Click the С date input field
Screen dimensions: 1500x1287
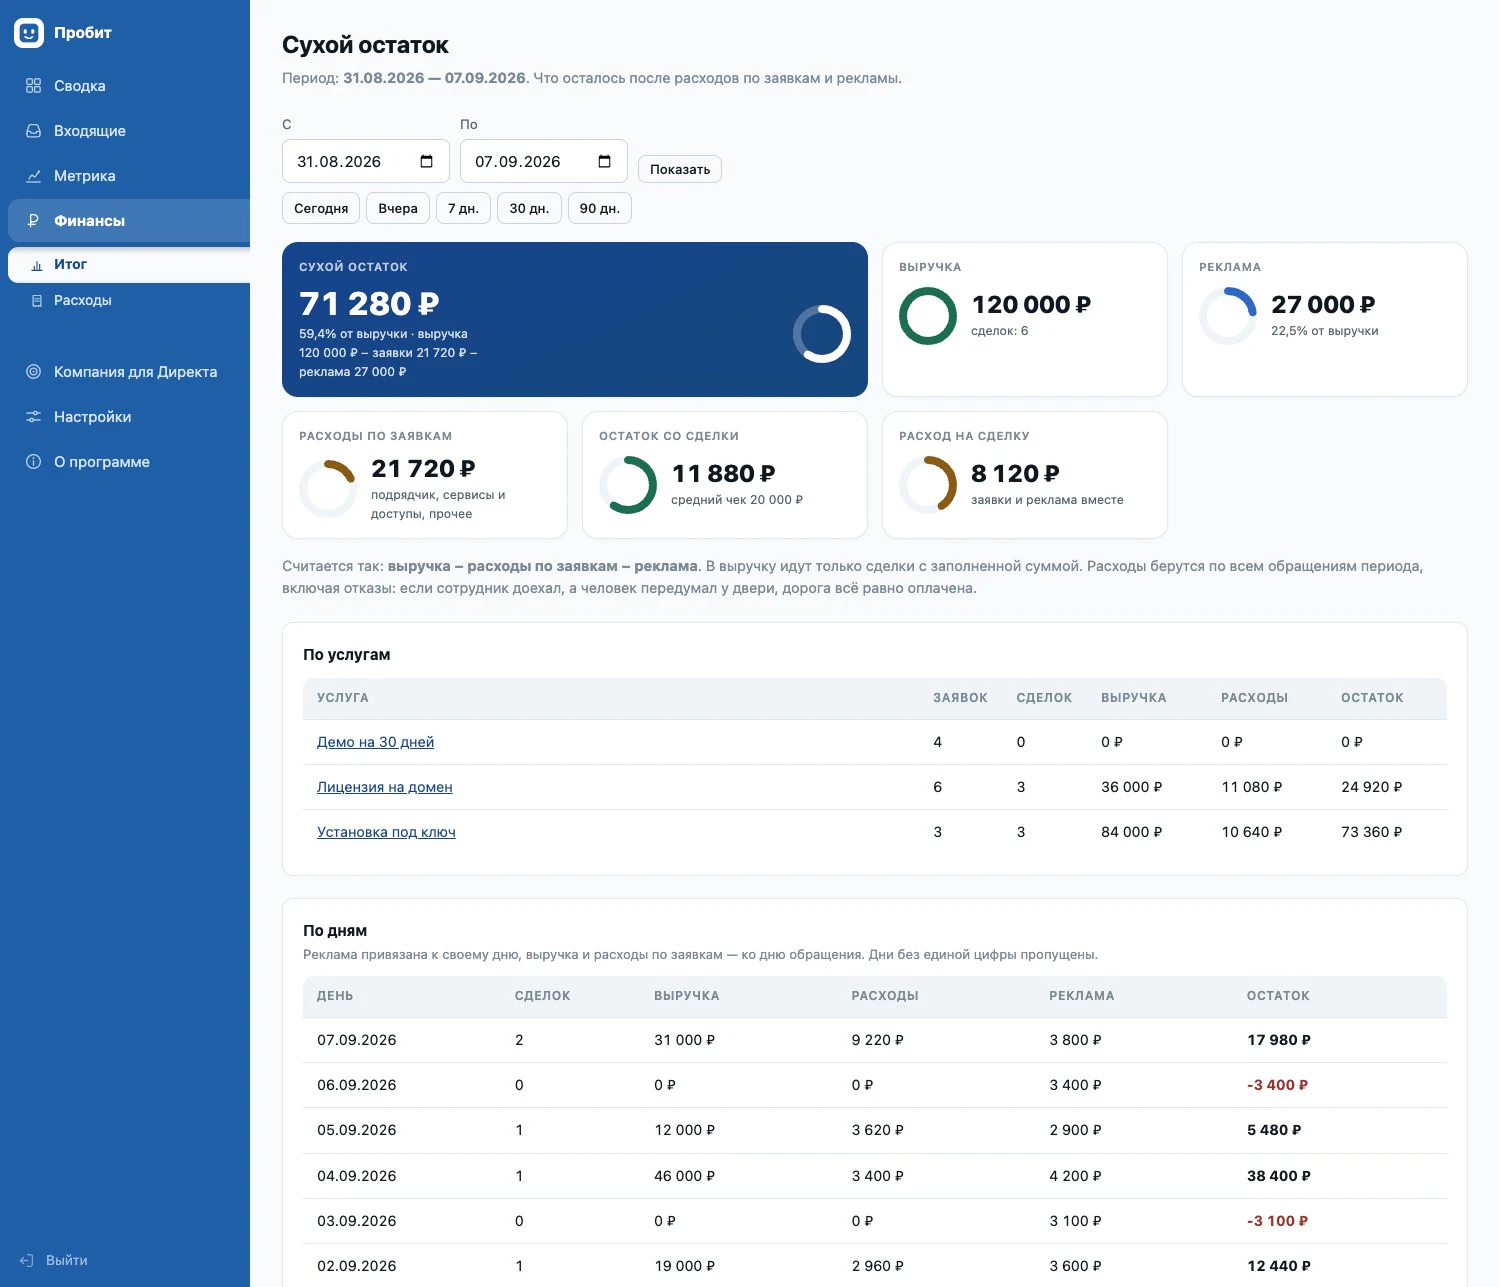coord(366,161)
